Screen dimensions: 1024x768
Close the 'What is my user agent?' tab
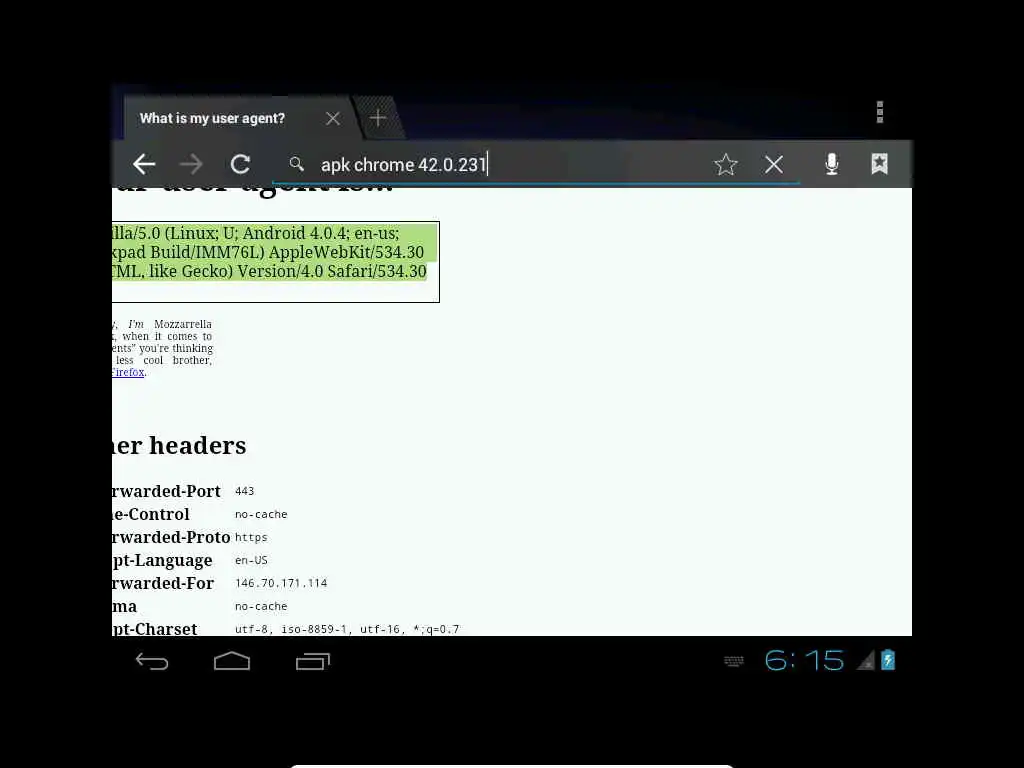click(x=333, y=118)
